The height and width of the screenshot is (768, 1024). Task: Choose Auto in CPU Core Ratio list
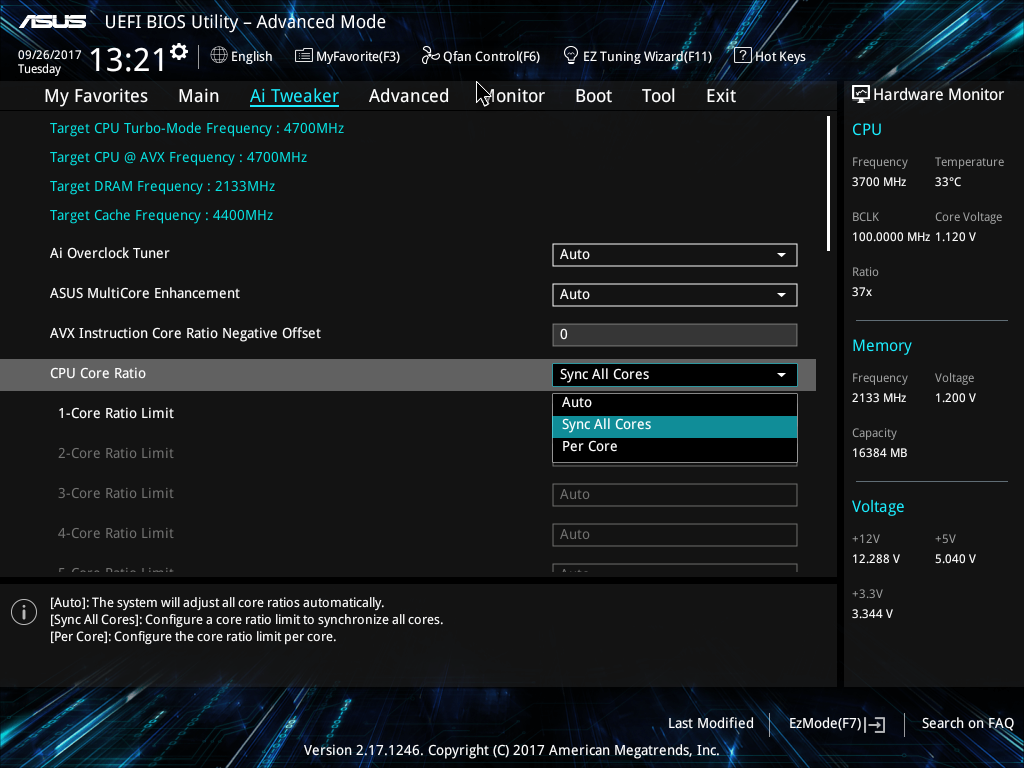coord(675,402)
